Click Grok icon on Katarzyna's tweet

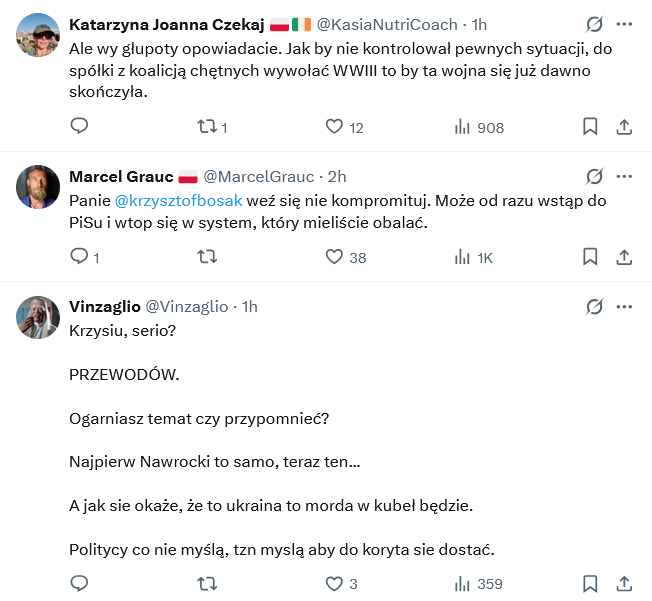(594, 24)
